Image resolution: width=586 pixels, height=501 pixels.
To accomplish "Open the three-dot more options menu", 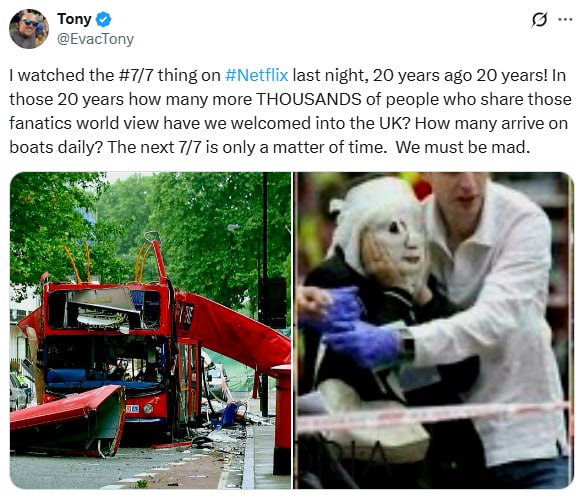I will 565,19.
